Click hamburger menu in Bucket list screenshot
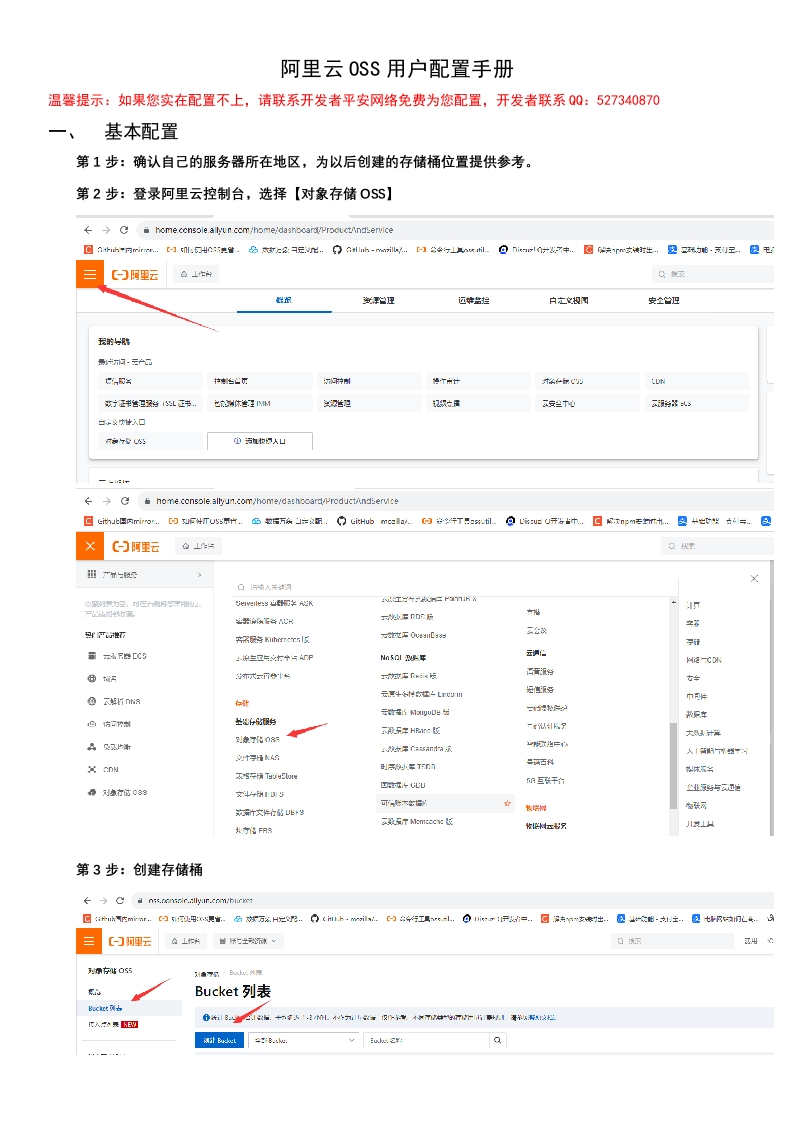This screenshot has width=793, height=1122. pyautogui.click(x=90, y=941)
